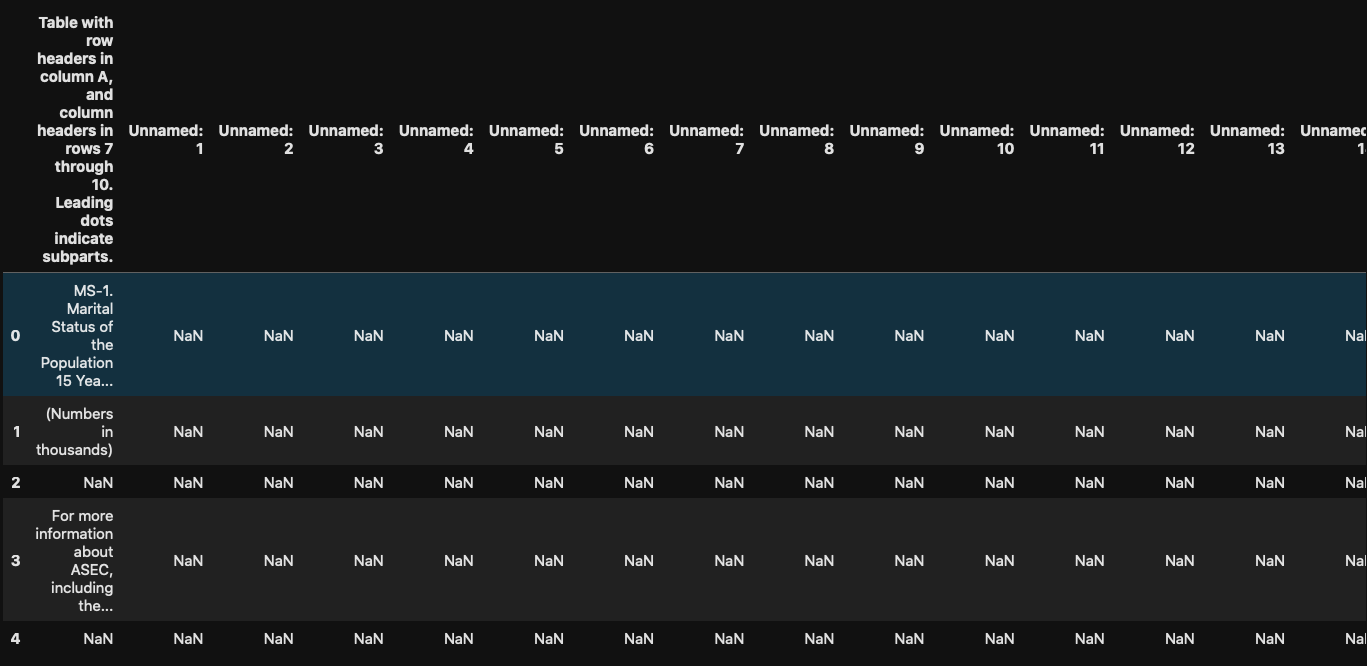Viewport: 1367px width, 666px height.
Task: Click row index 4
Action: pyautogui.click(x=15, y=639)
